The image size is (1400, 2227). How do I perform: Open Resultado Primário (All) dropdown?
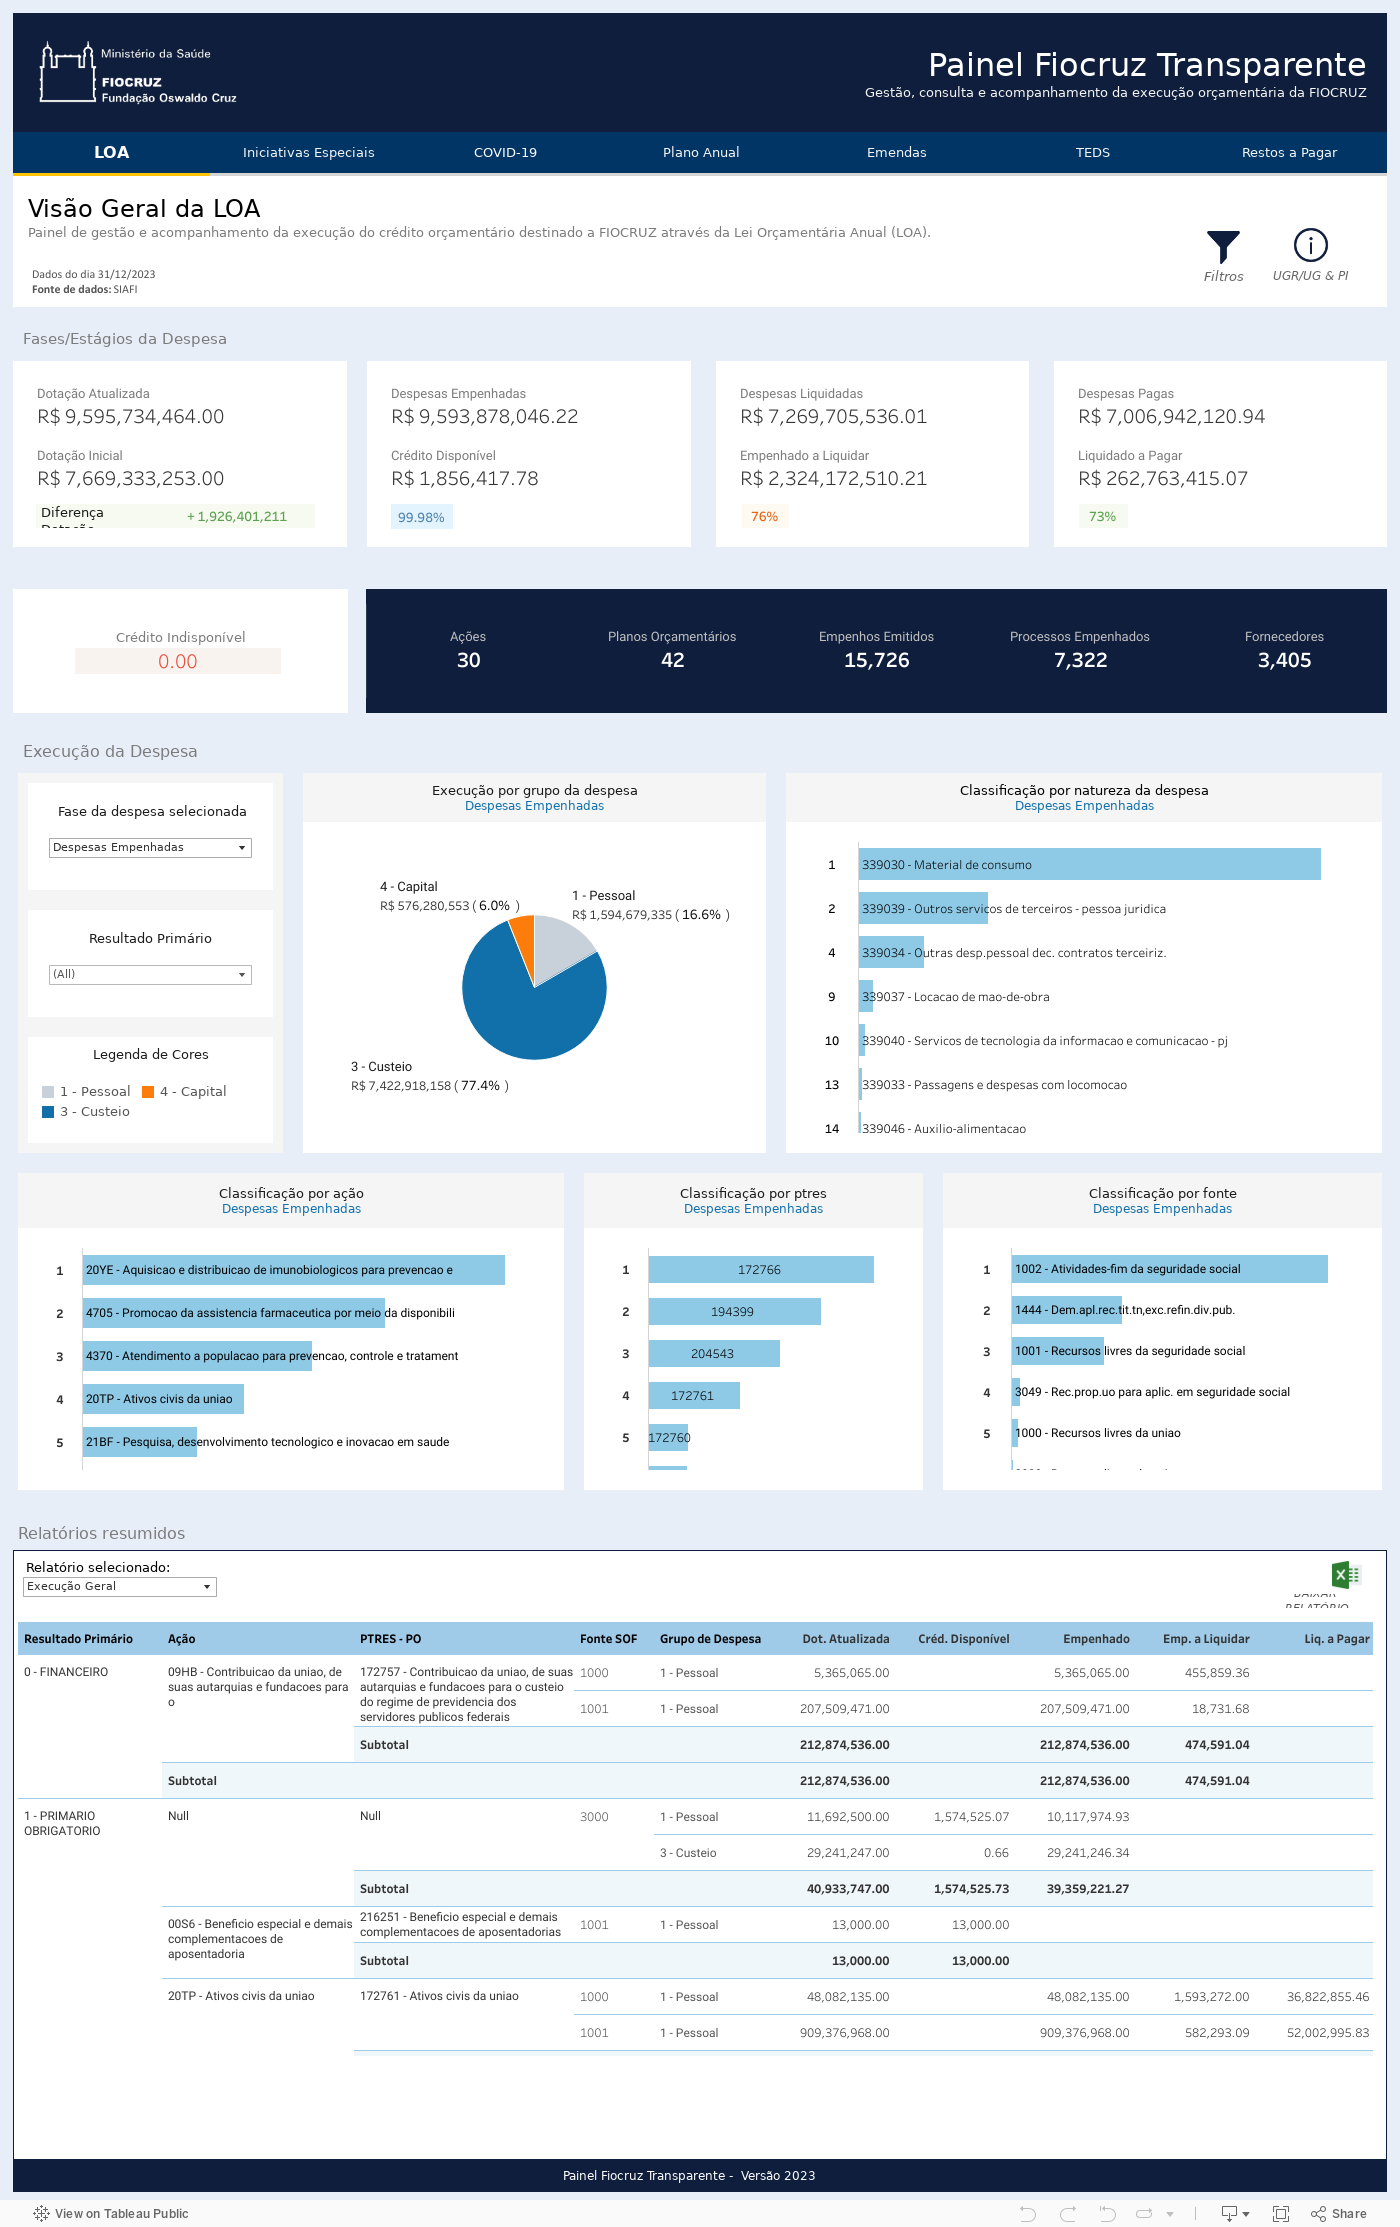150,974
